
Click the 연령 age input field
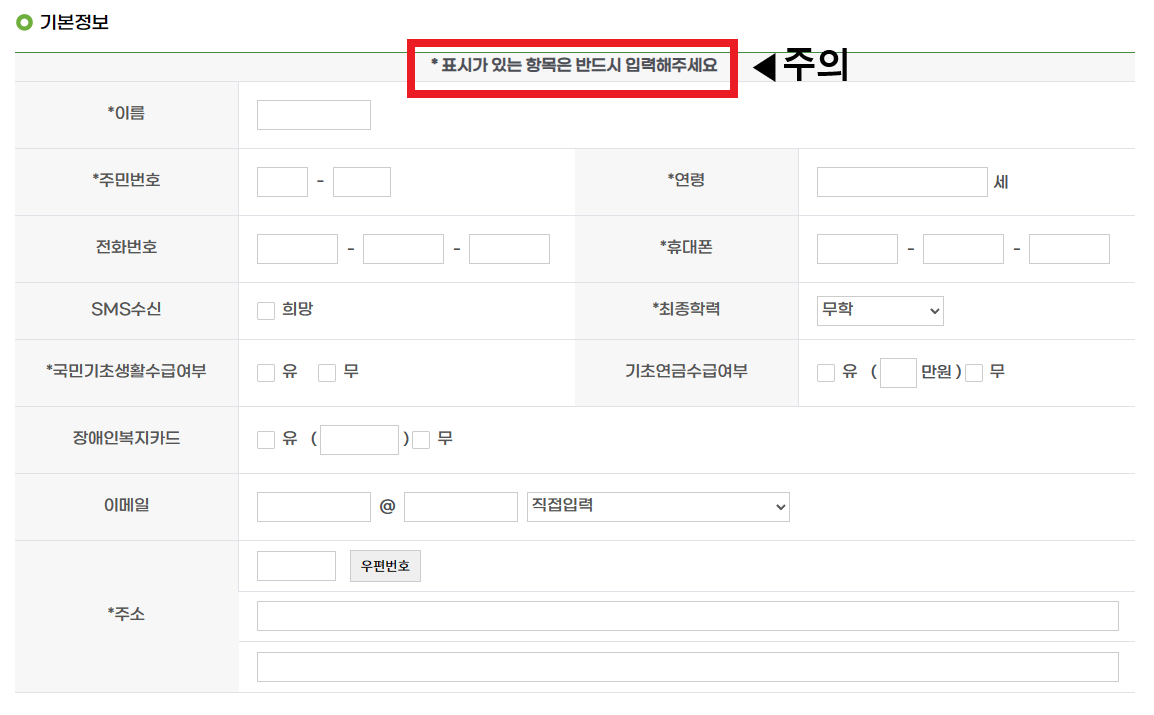[x=901, y=181]
